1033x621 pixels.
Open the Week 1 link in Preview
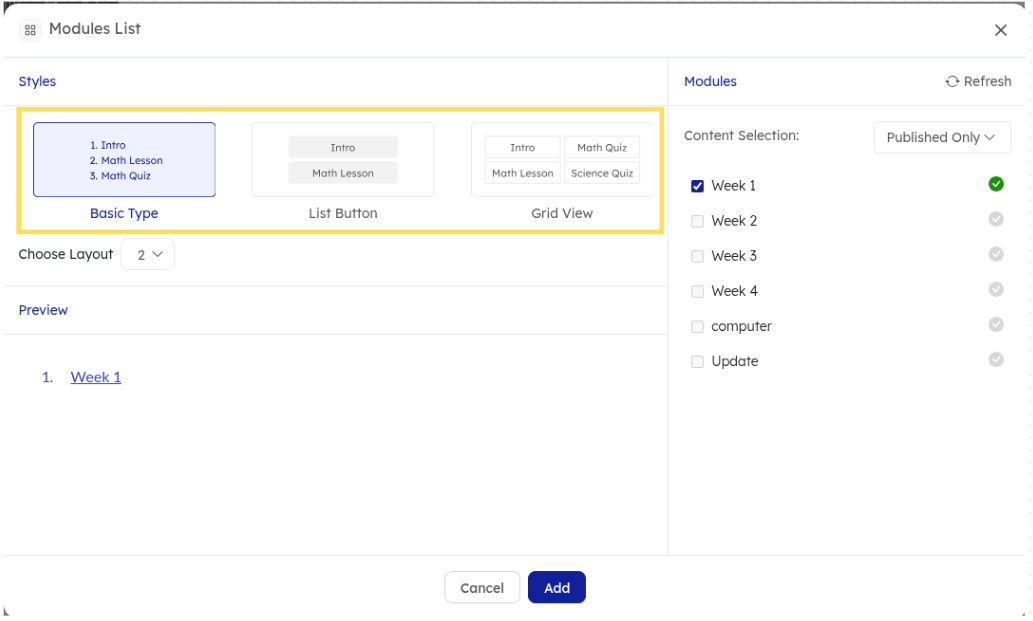[96, 377]
